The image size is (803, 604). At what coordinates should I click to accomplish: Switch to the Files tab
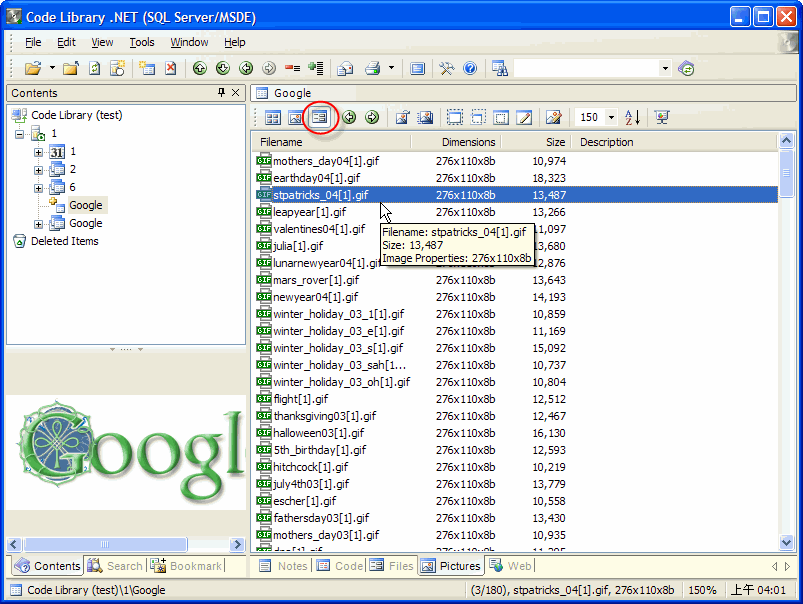pyautogui.click(x=391, y=566)
